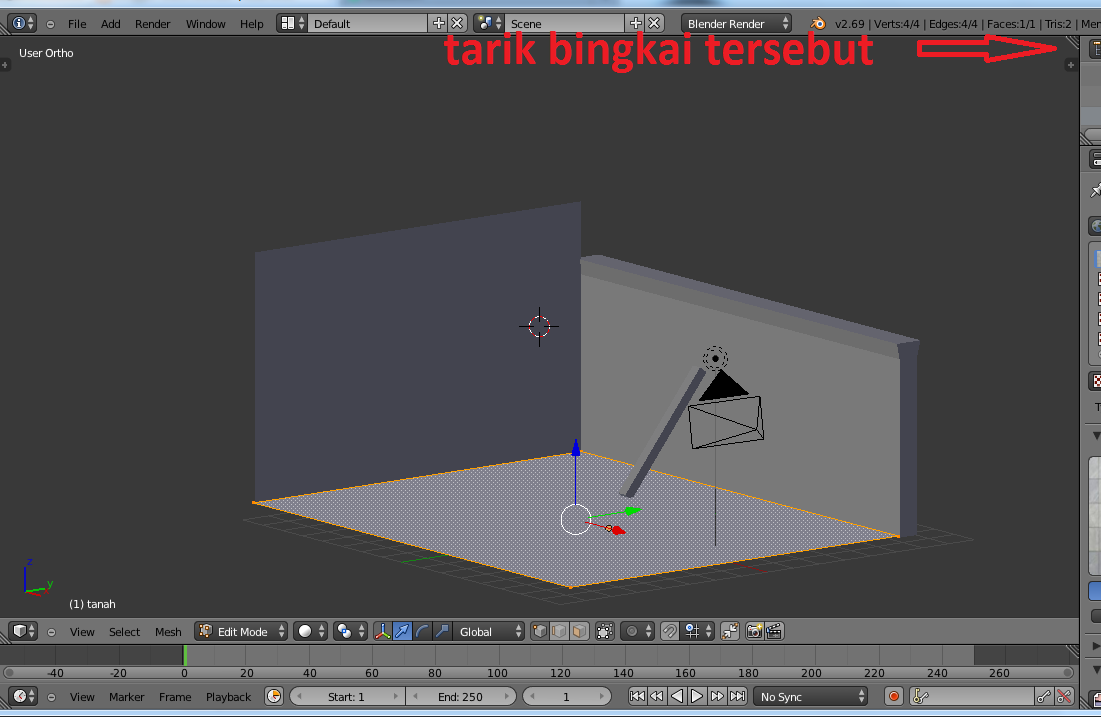The width and height of the screenshot is (1101, 717).
Task: Click the Default screen layout name field
Action: [x=367, y=23]
